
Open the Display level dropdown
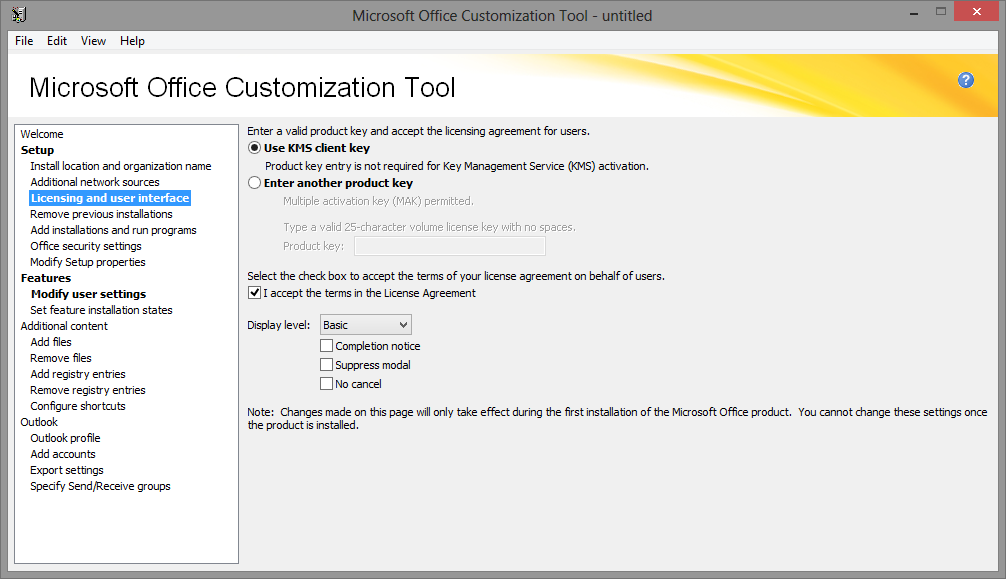click(x=366, y=325)
